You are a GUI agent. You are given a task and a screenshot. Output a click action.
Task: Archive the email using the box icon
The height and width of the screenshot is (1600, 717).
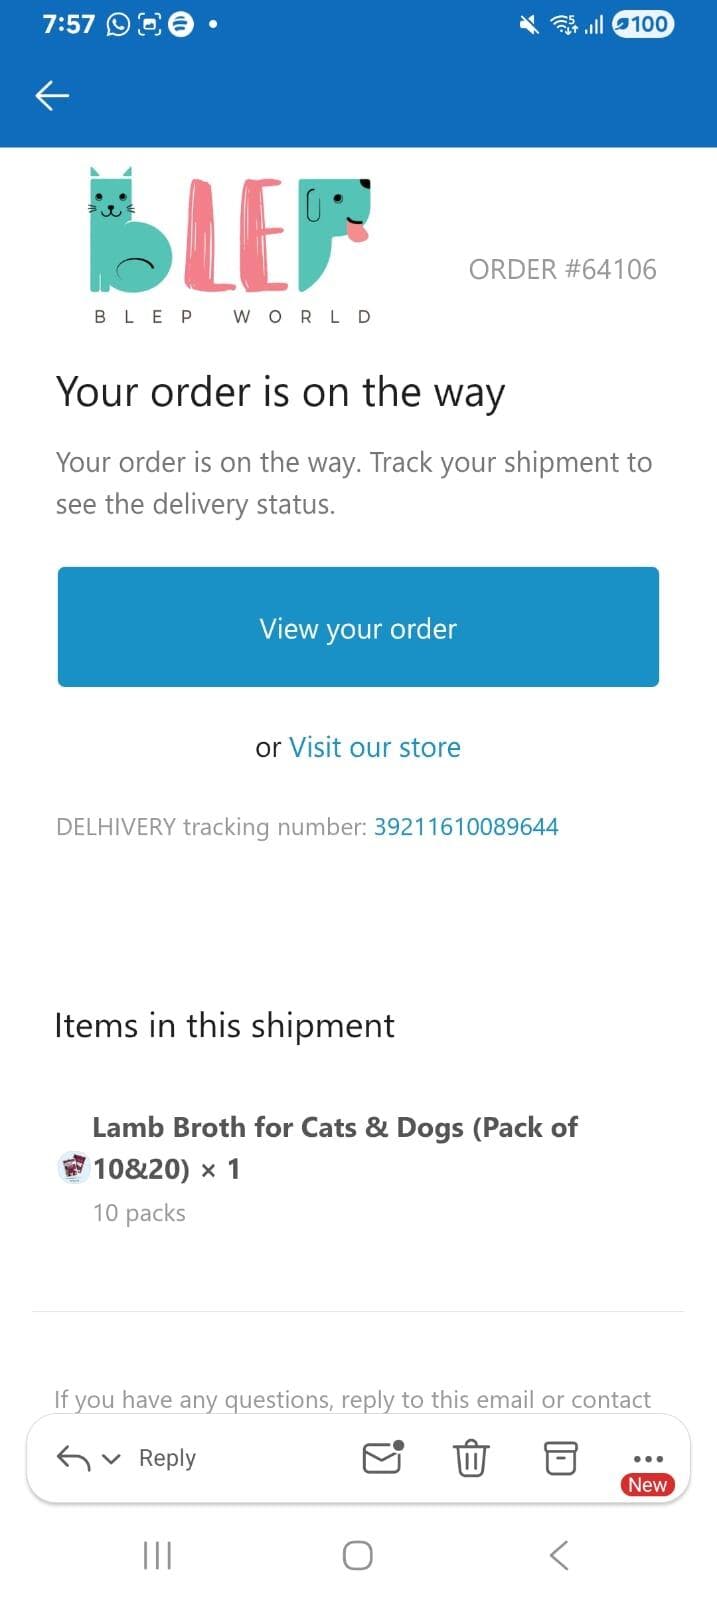[x=560, y=1458]
